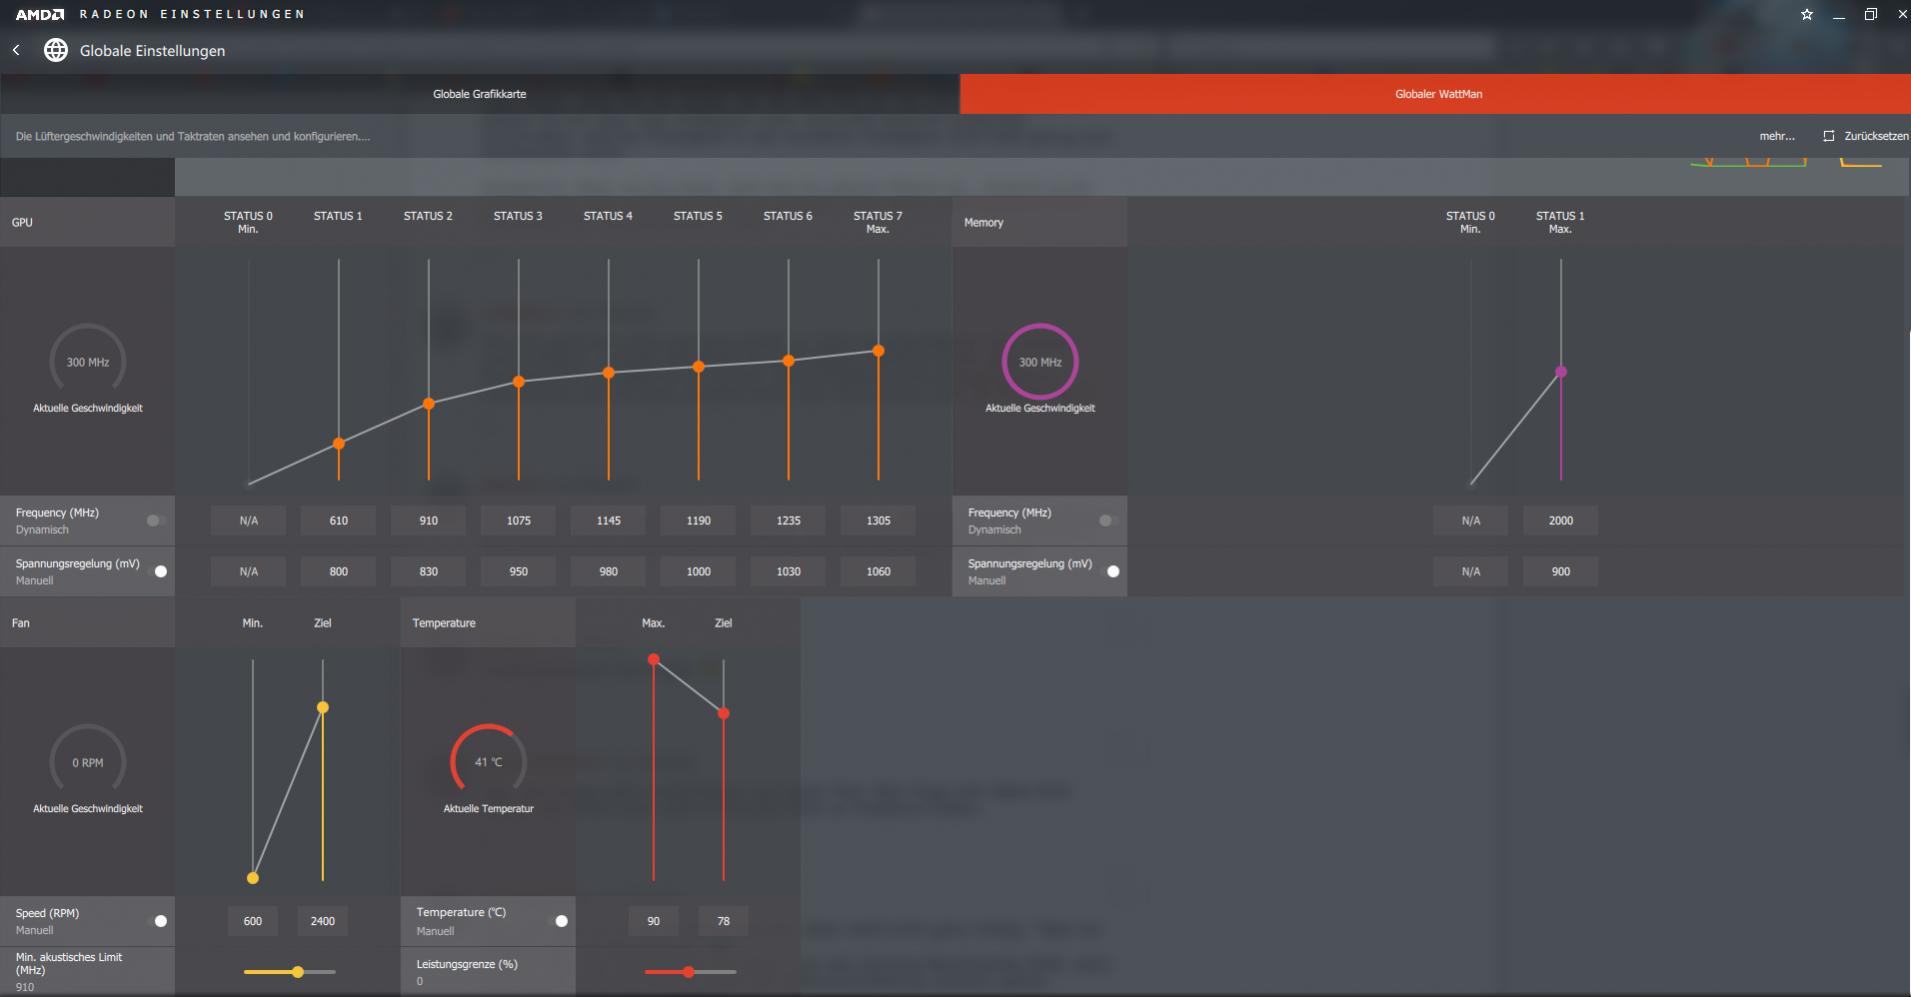
Task: Click the back arrow icon
Action: pyautogui.click(x=16, y=50)
